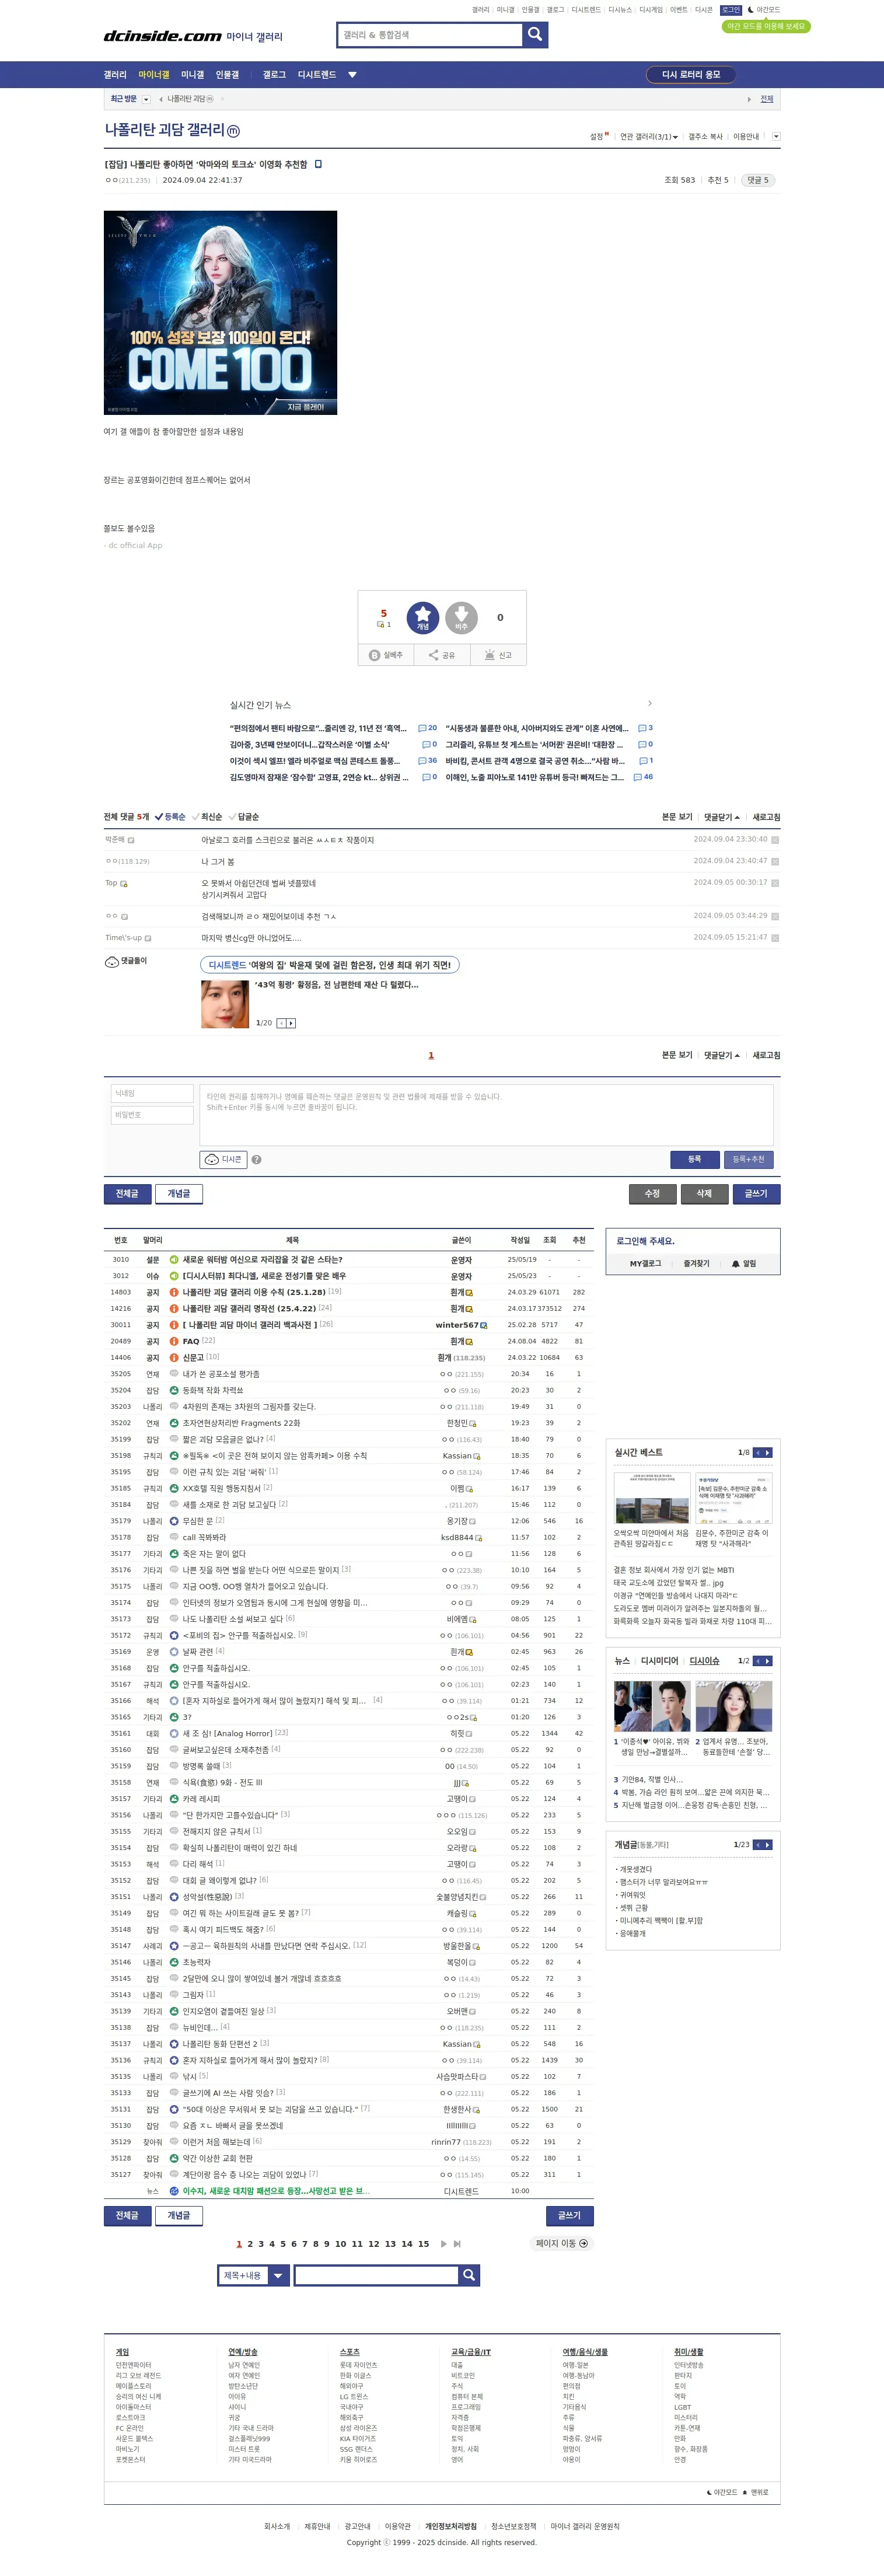
Task: Open 인물갤 tab in navigation bar
Action: (227, 75)
